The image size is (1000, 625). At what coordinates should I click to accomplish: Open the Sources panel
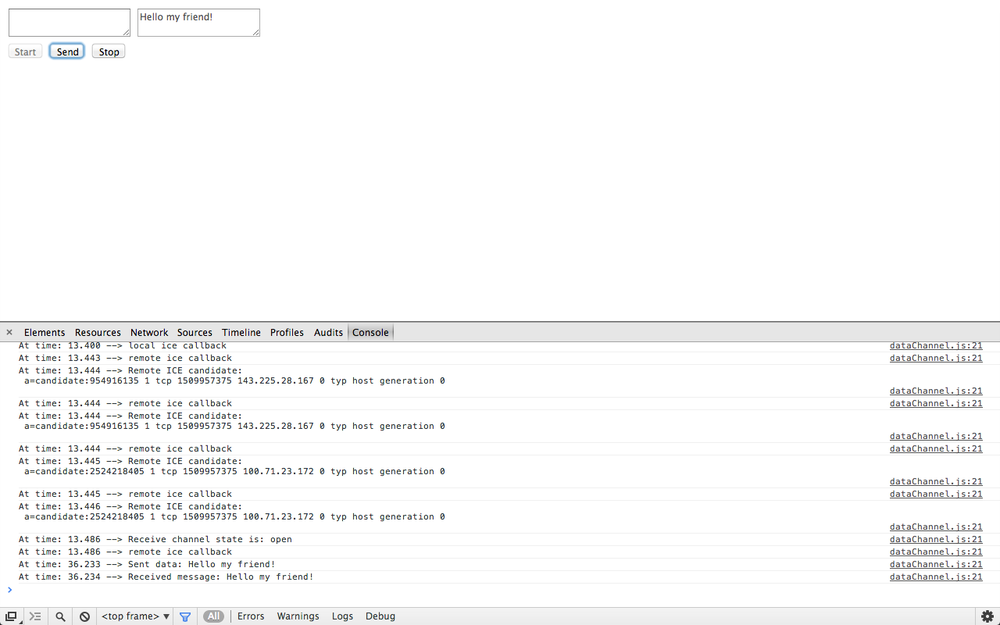(194, 332)
